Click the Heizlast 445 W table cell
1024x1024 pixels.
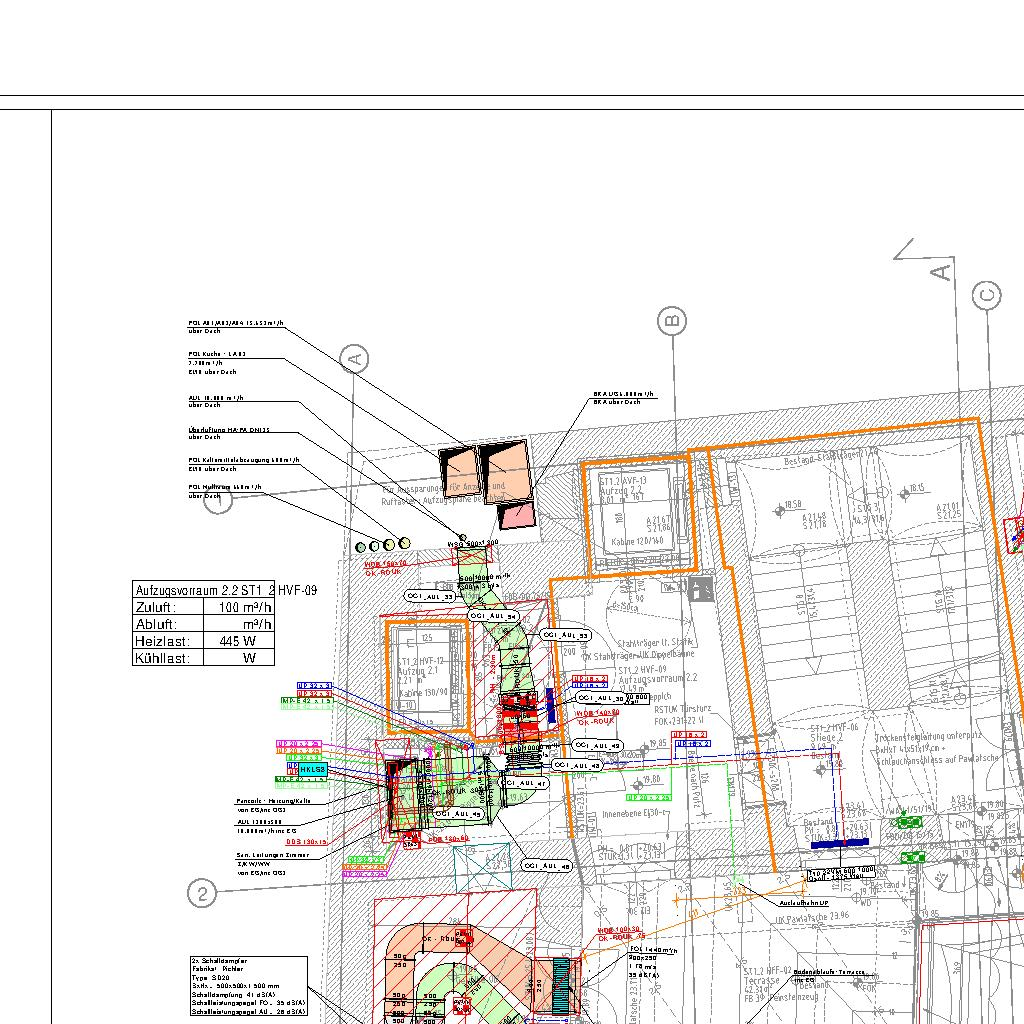pyautogui.click(x=238, y=641)
